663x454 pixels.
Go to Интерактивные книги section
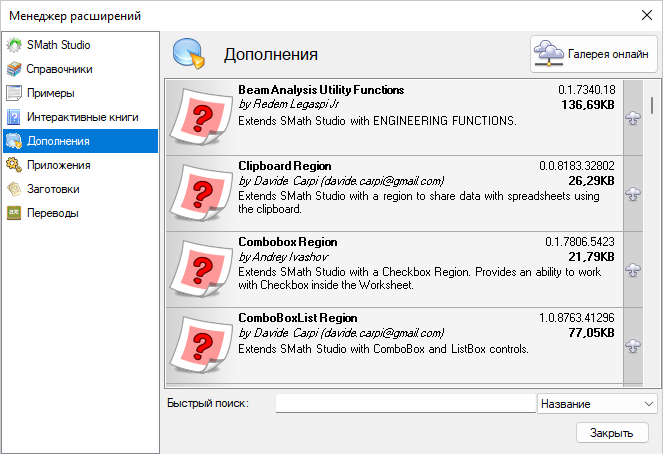coord(82,117)
